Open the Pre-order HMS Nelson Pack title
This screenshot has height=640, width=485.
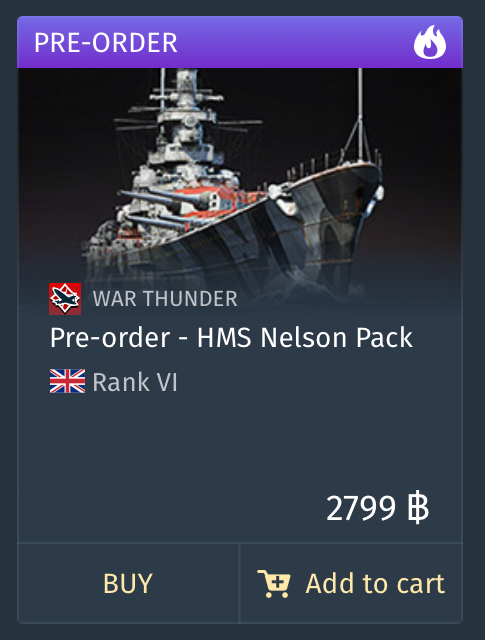click(231, 338)
